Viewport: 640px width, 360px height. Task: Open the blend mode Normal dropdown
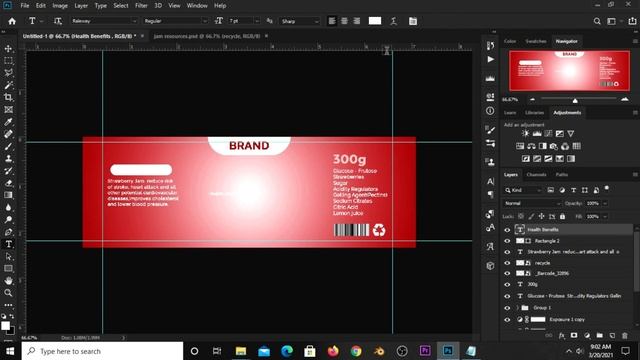(532, 203)
